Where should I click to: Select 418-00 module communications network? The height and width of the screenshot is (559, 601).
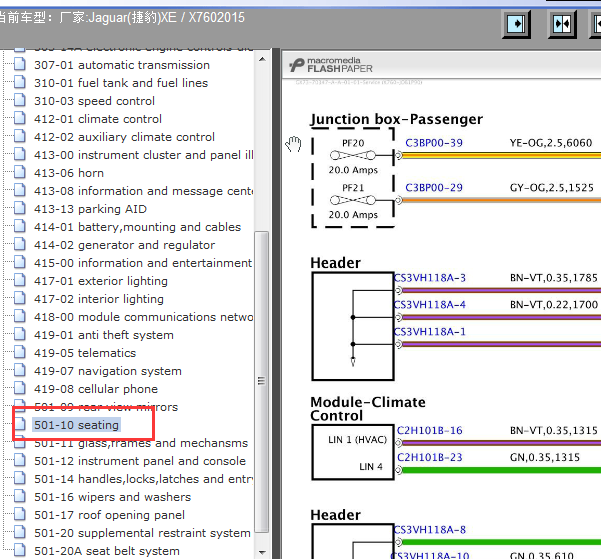click(143, 317)
